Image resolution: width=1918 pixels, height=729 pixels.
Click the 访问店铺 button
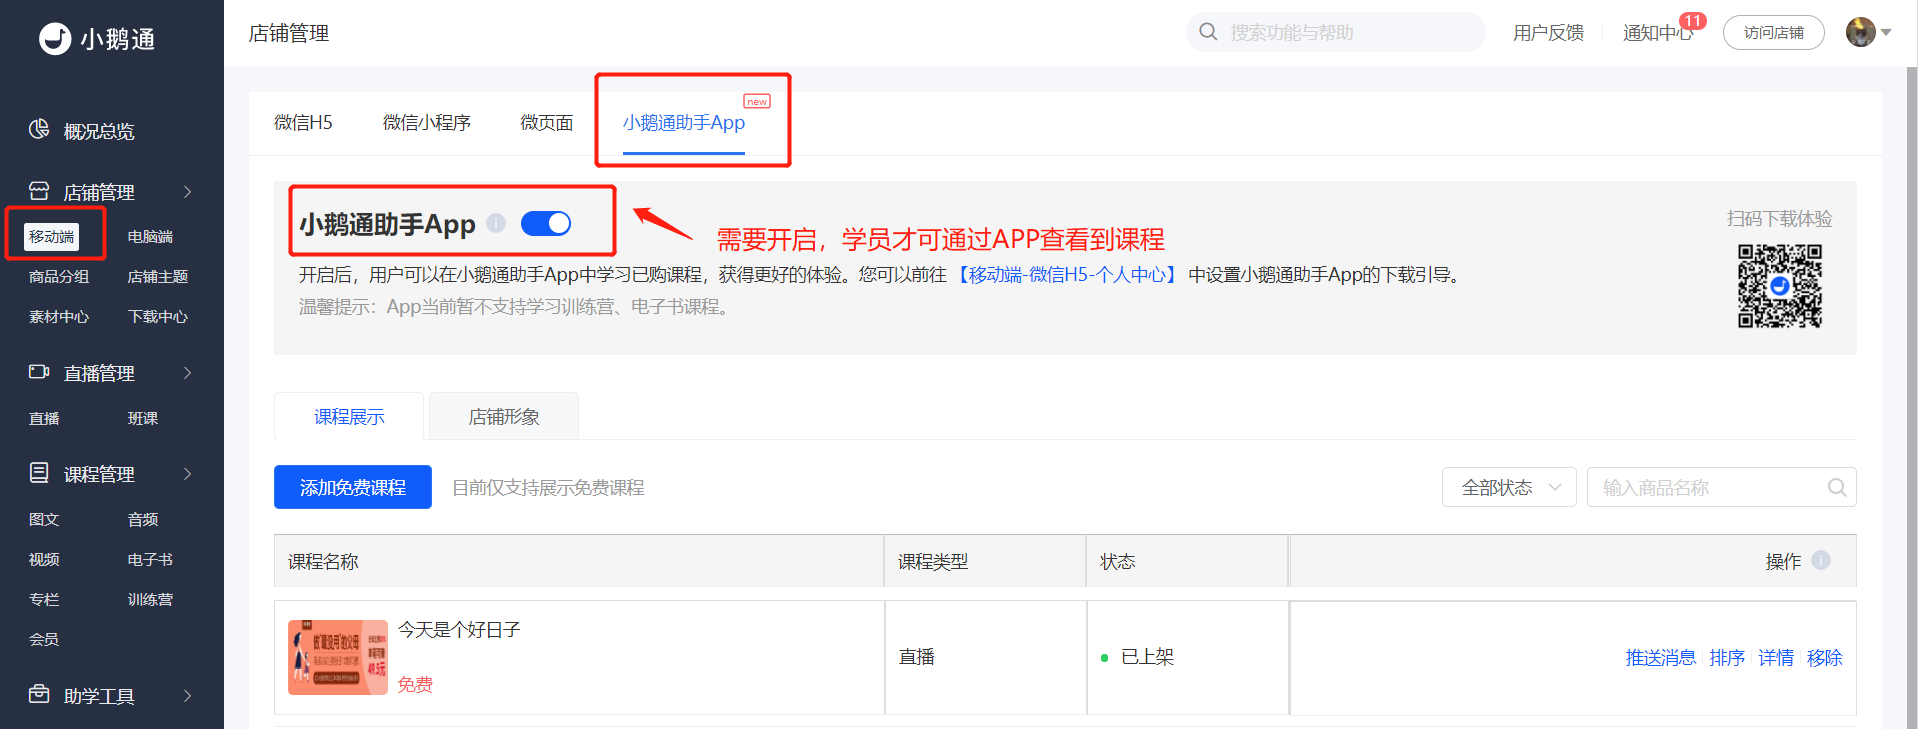click(x=1774, y=32)
